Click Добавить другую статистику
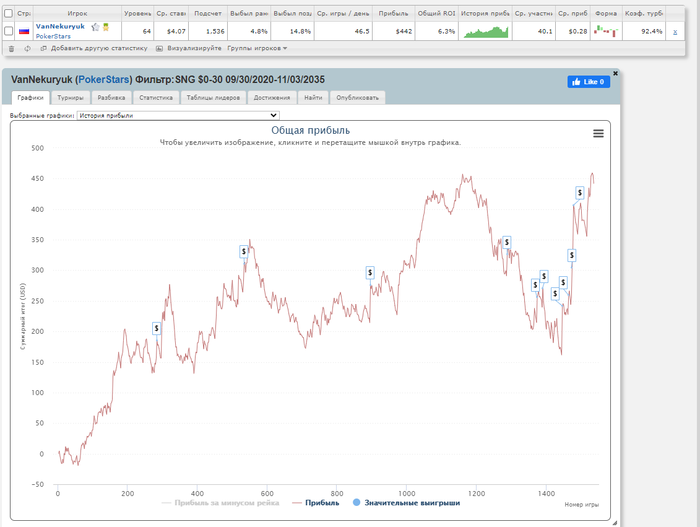Viewport: 700px width, 527px height. point(99,48)
